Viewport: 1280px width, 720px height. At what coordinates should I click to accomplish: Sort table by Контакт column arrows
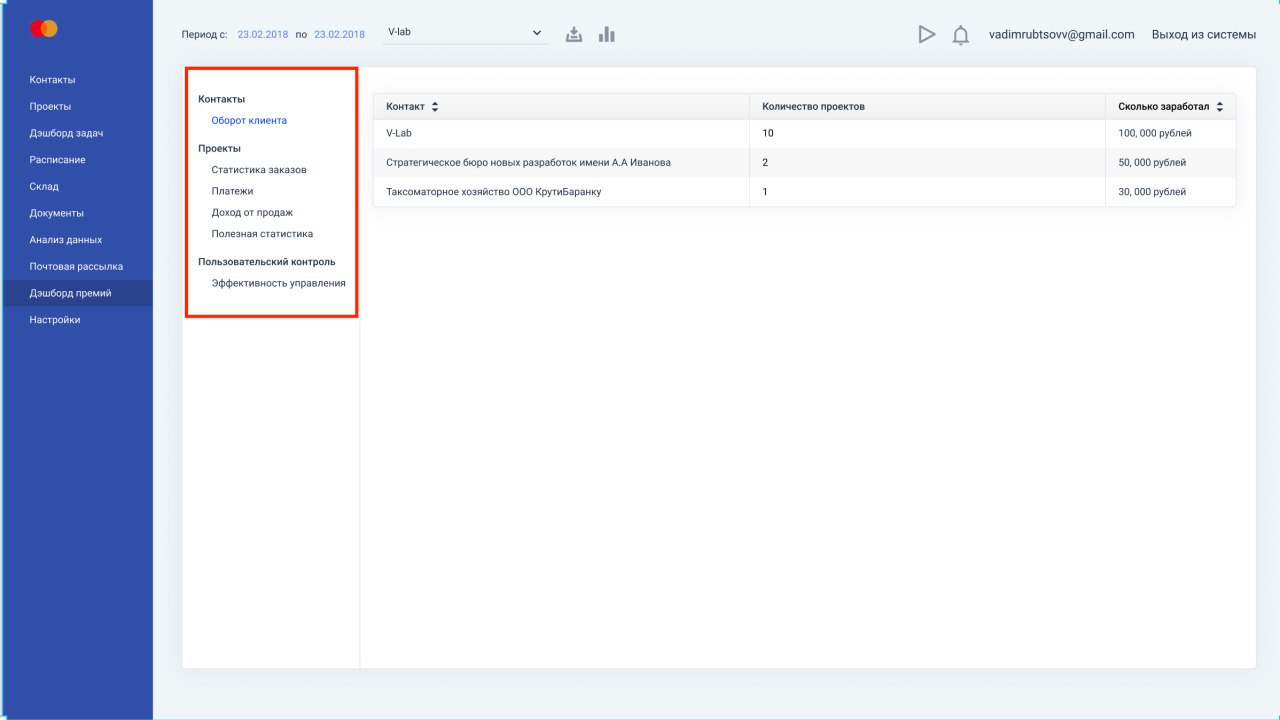435,106
